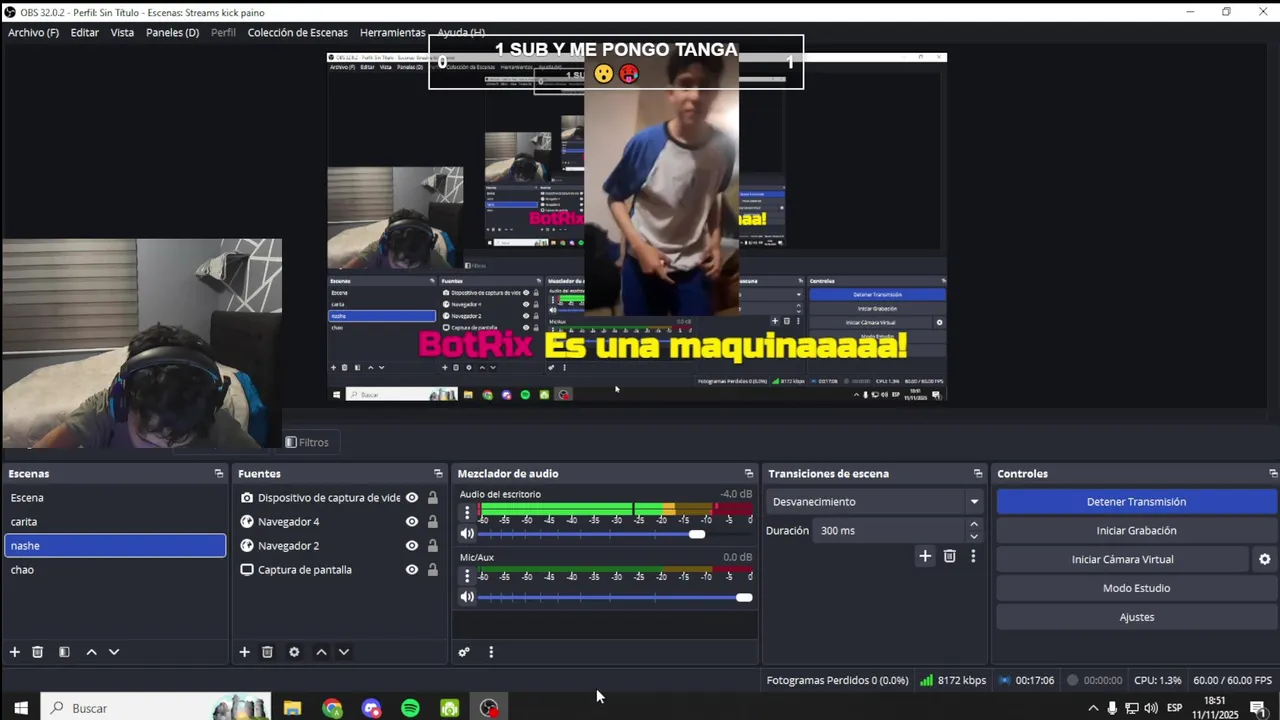Move scene up arrow in Escenas
The image size is (1280, 720).
tap(91, 652)
